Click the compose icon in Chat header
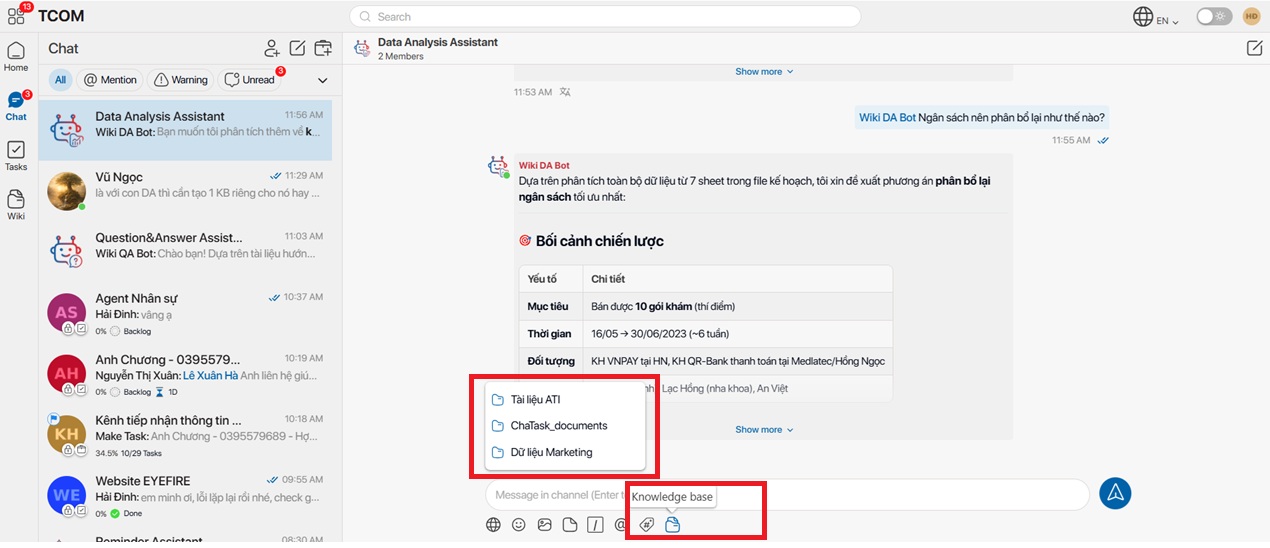Viewport: 1270px width, 548px height. (x=297, y=48)
